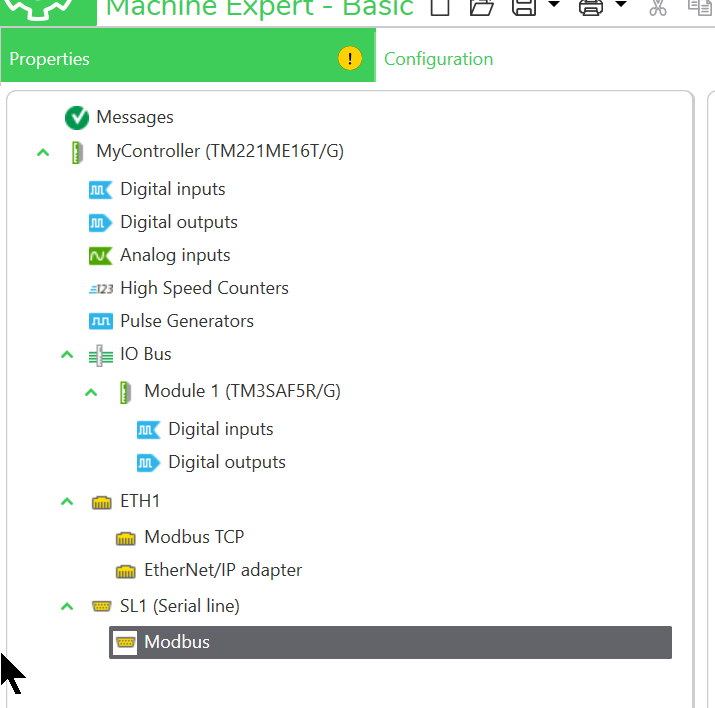The image size is (715, 708).
Task: Click the Copy icon in toolbar
Action: point(700,7)
